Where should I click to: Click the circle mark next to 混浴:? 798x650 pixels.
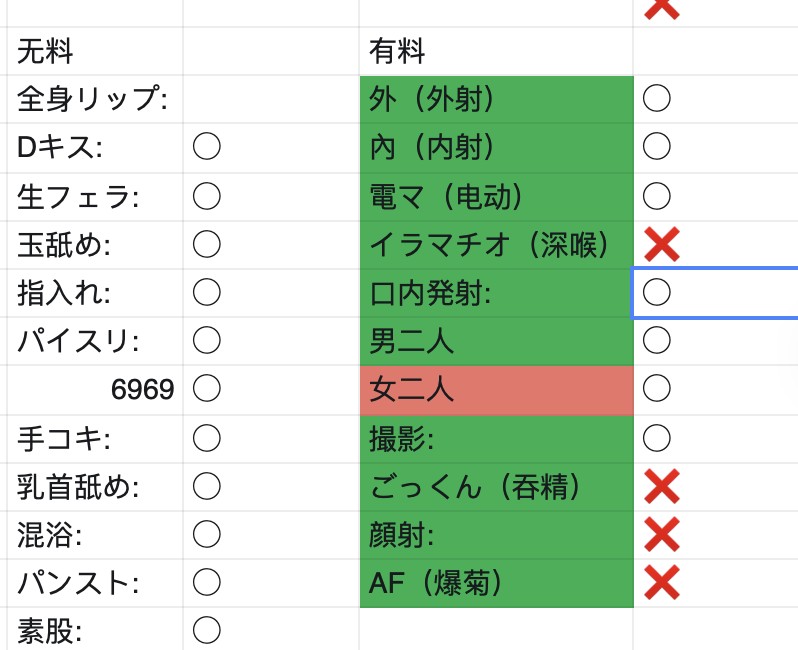(207, 534)
